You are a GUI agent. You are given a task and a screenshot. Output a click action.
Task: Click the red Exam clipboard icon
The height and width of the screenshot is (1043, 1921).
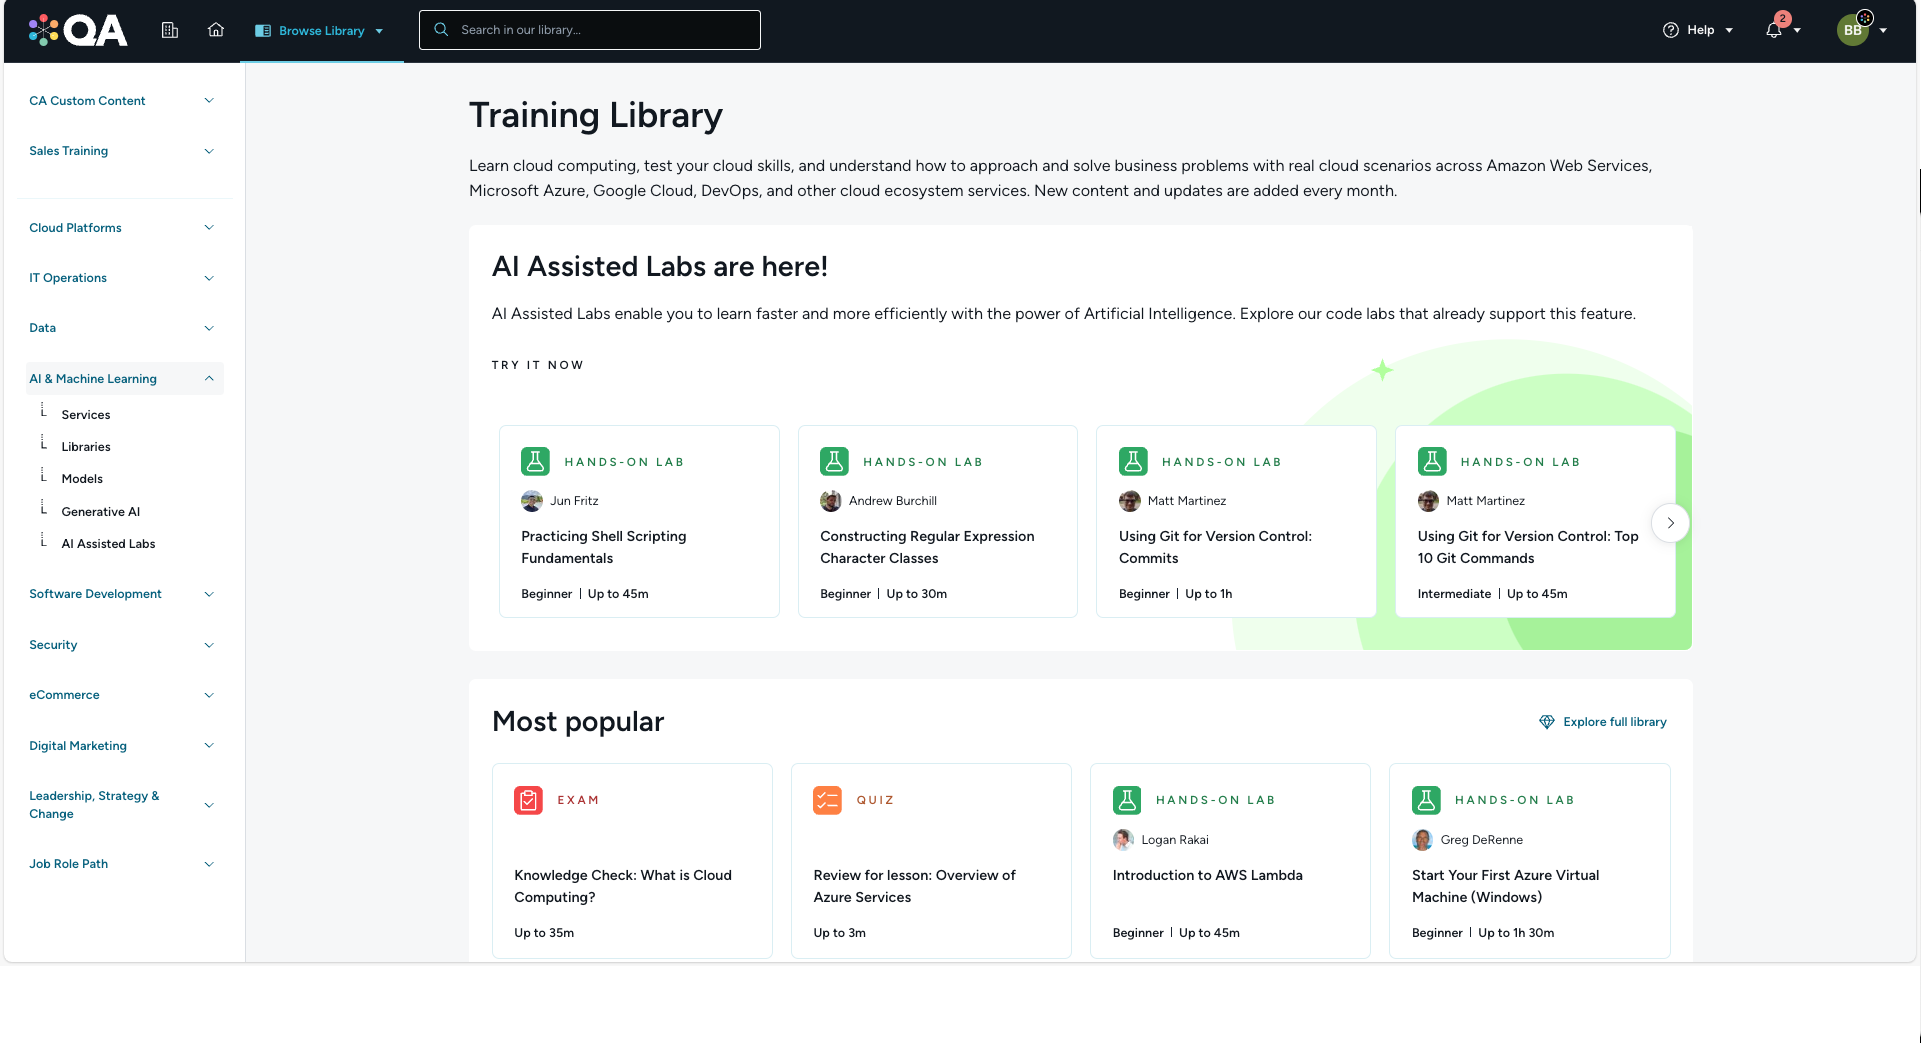(x=528, y=800)
